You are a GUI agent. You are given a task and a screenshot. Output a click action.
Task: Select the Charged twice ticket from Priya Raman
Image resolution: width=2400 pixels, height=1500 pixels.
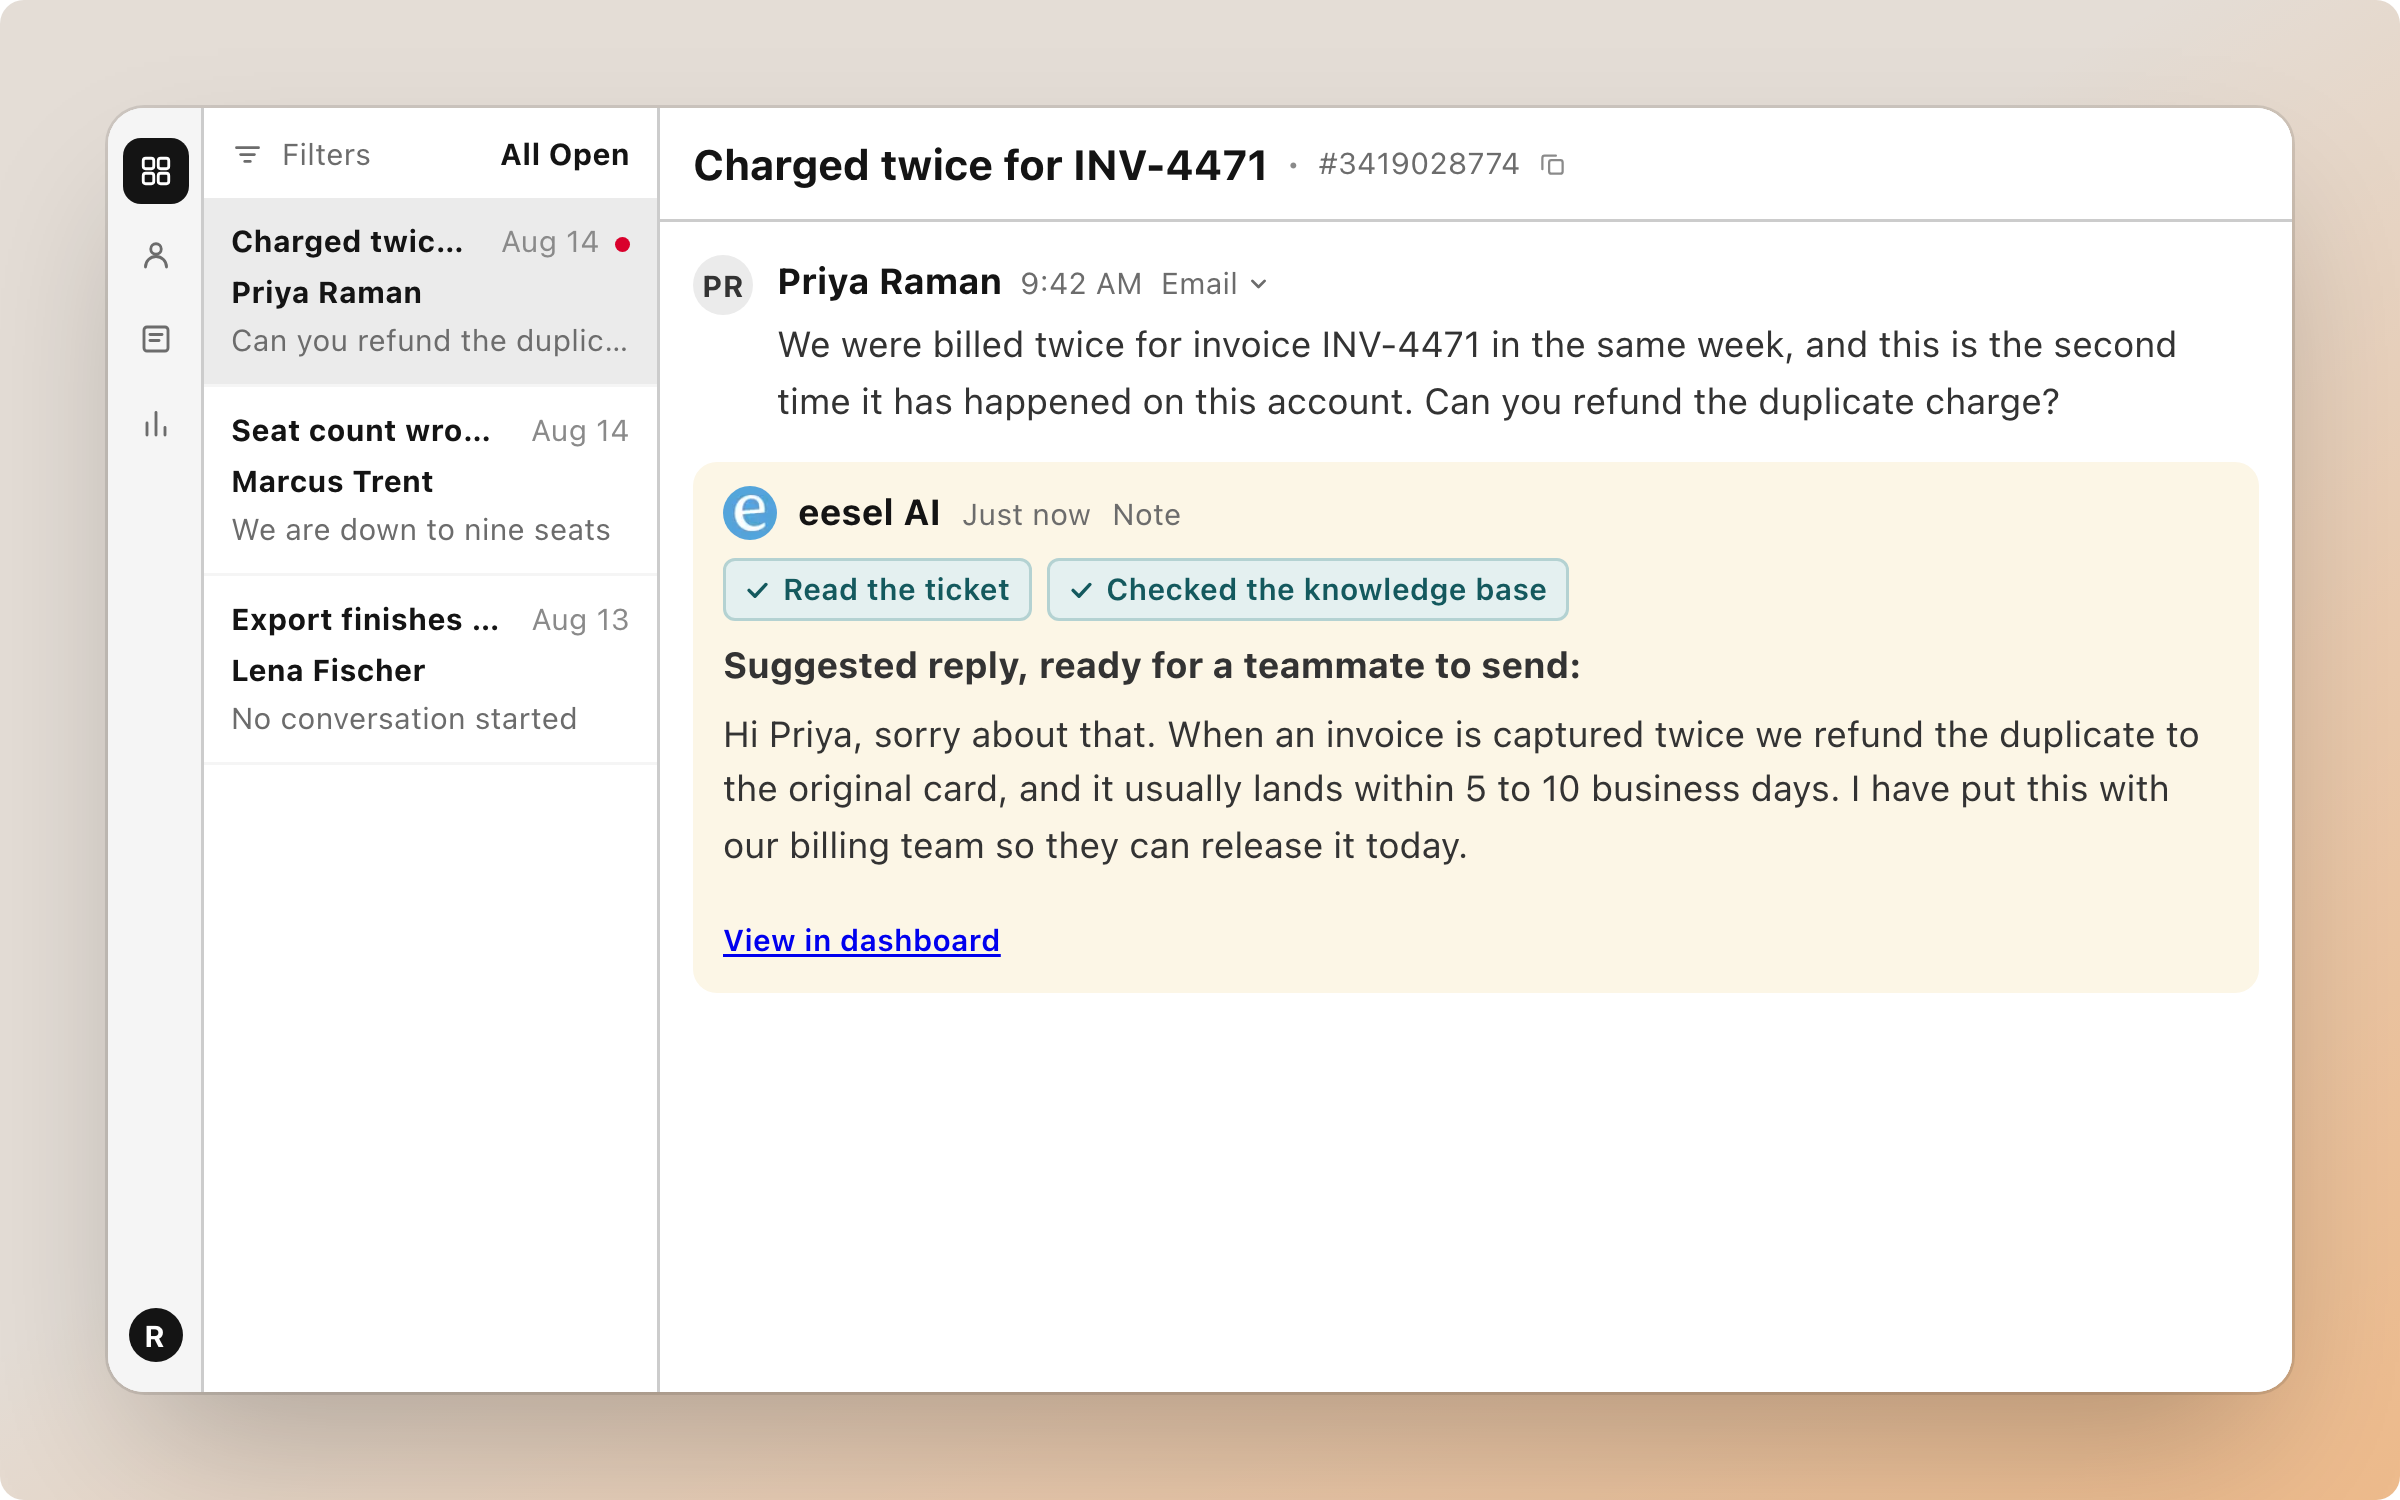tap(430, 291)
